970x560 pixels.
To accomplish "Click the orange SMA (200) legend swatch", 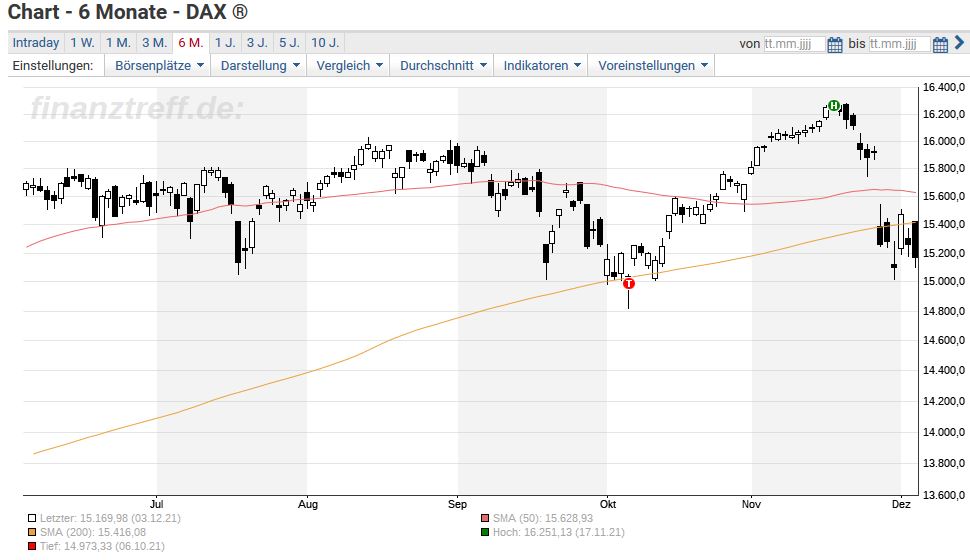I will click(x=32, y=532).
